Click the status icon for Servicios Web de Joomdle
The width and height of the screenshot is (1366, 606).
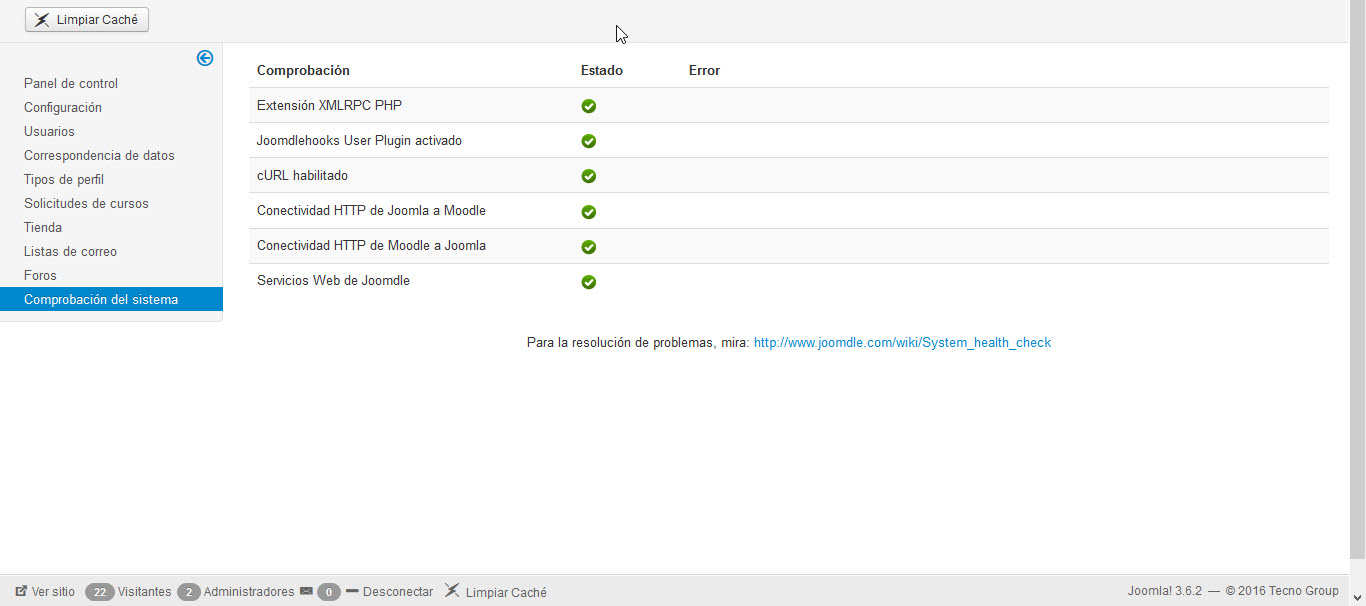pyautogui.click(x=589, y=282)
